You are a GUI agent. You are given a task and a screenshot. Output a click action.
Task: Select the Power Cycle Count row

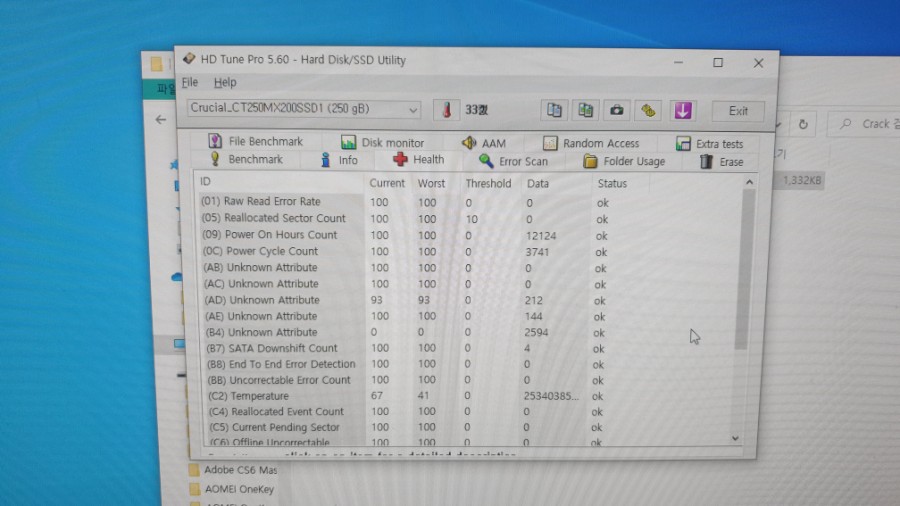pos(470,251)
